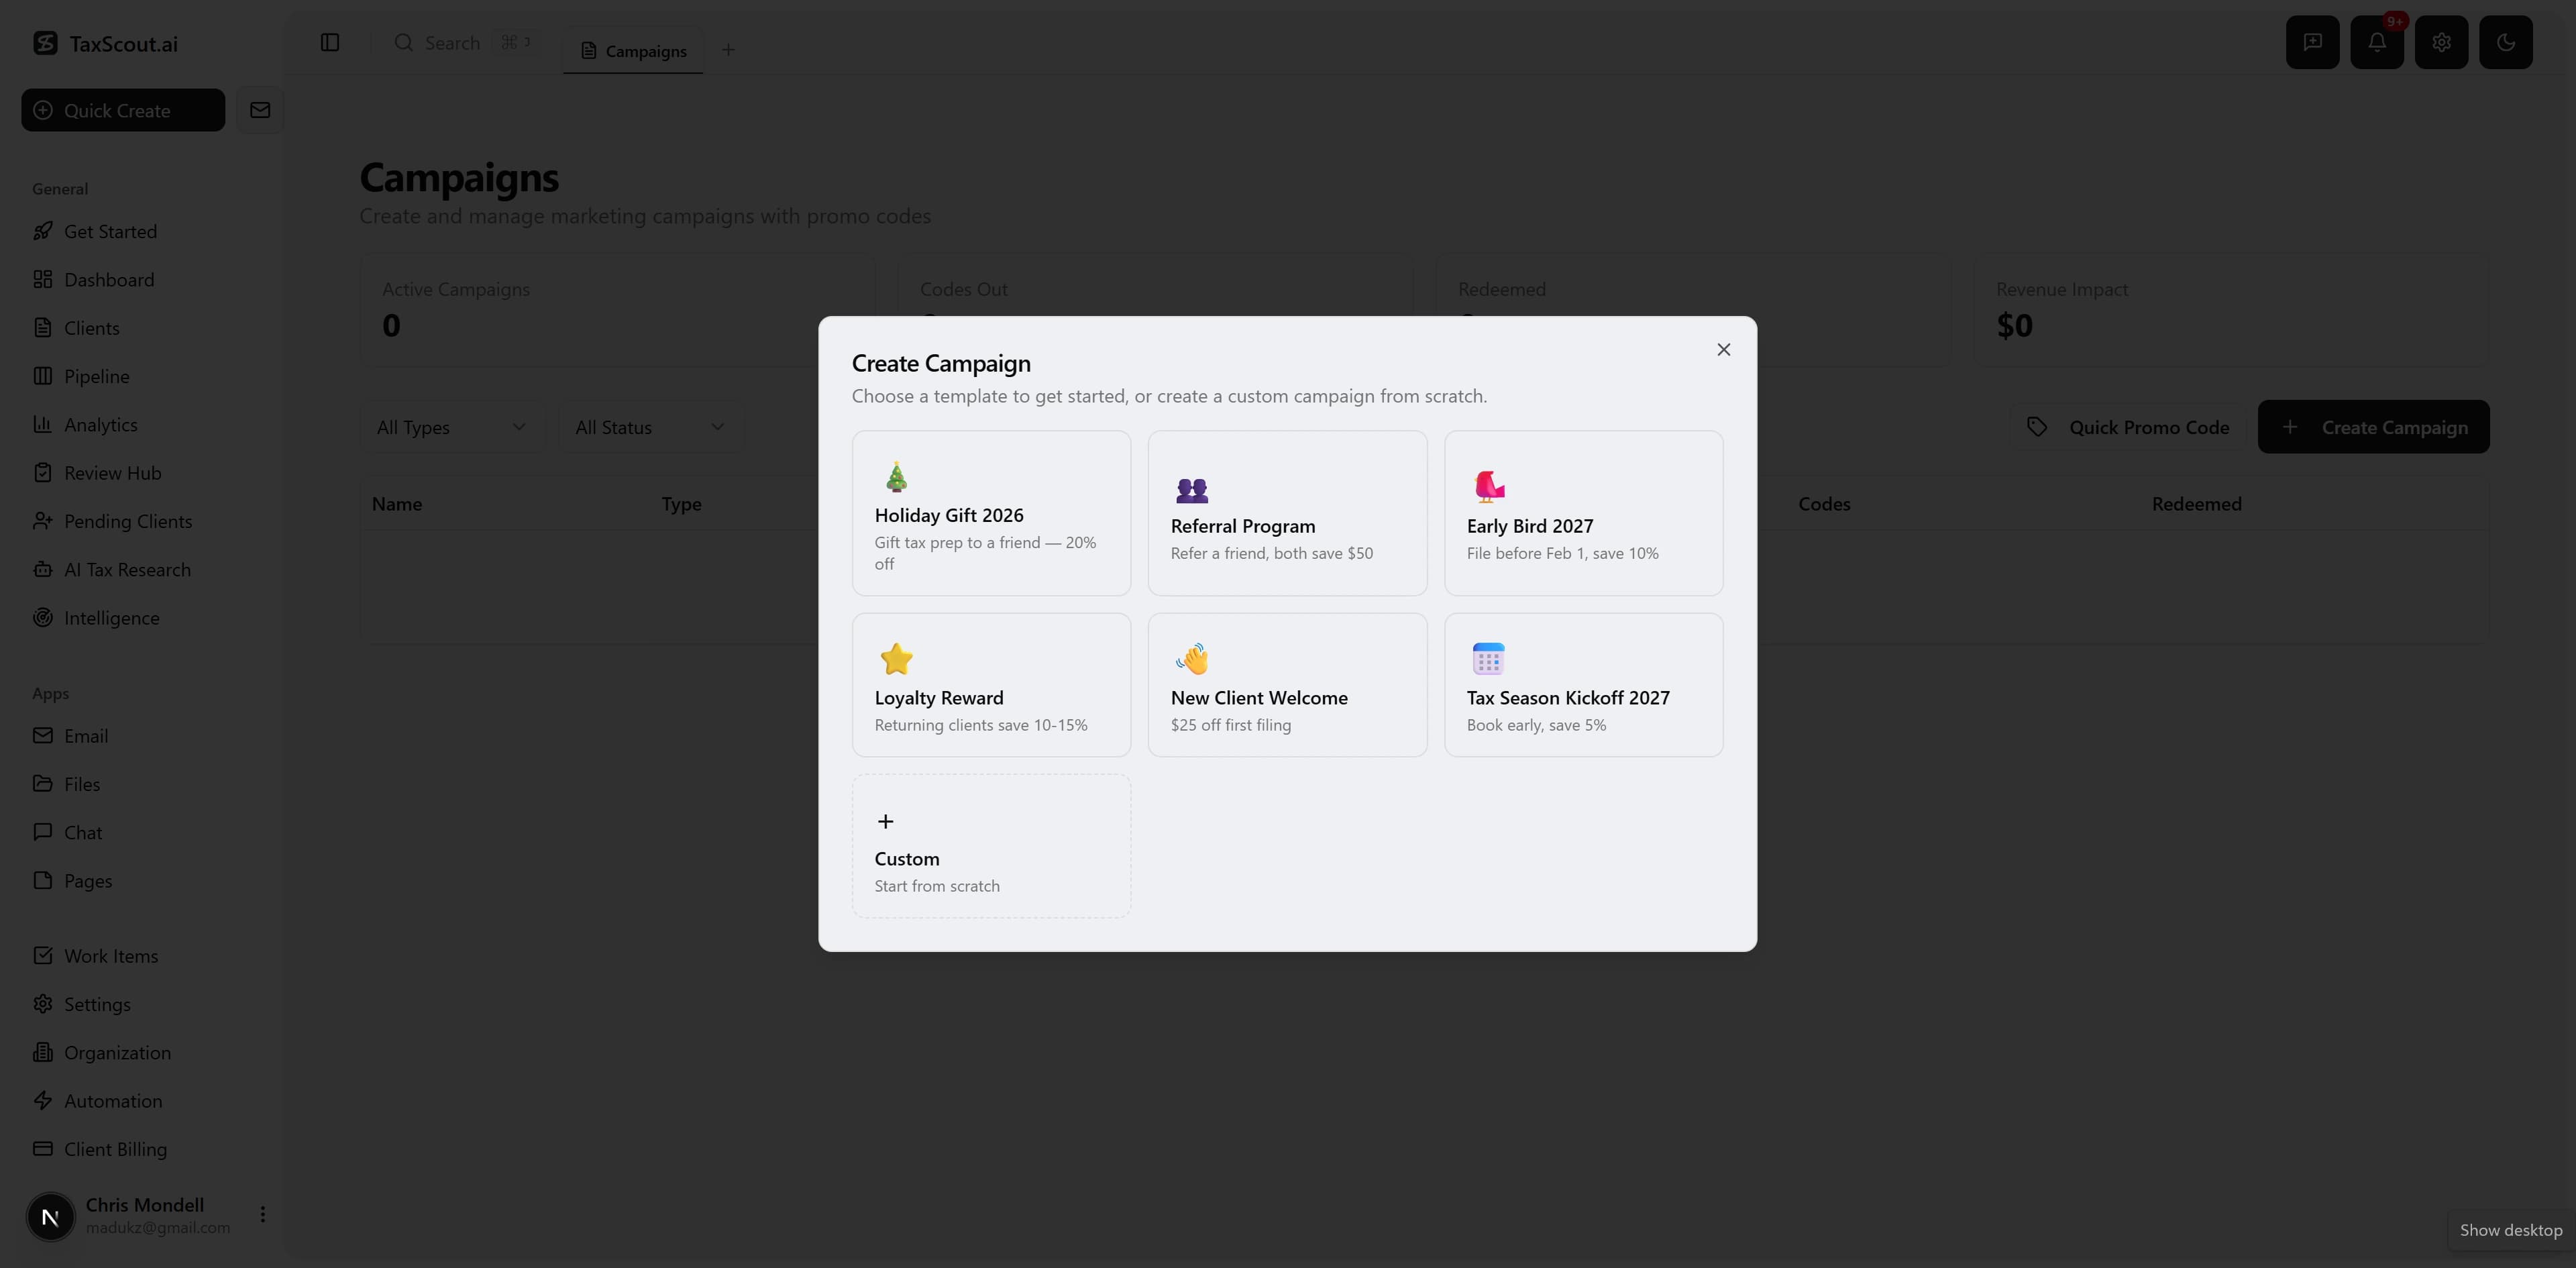Screen dimensions: 2576x1268
Task: Choose the Early Bird 2027 template
Action: pos(1583,513)
